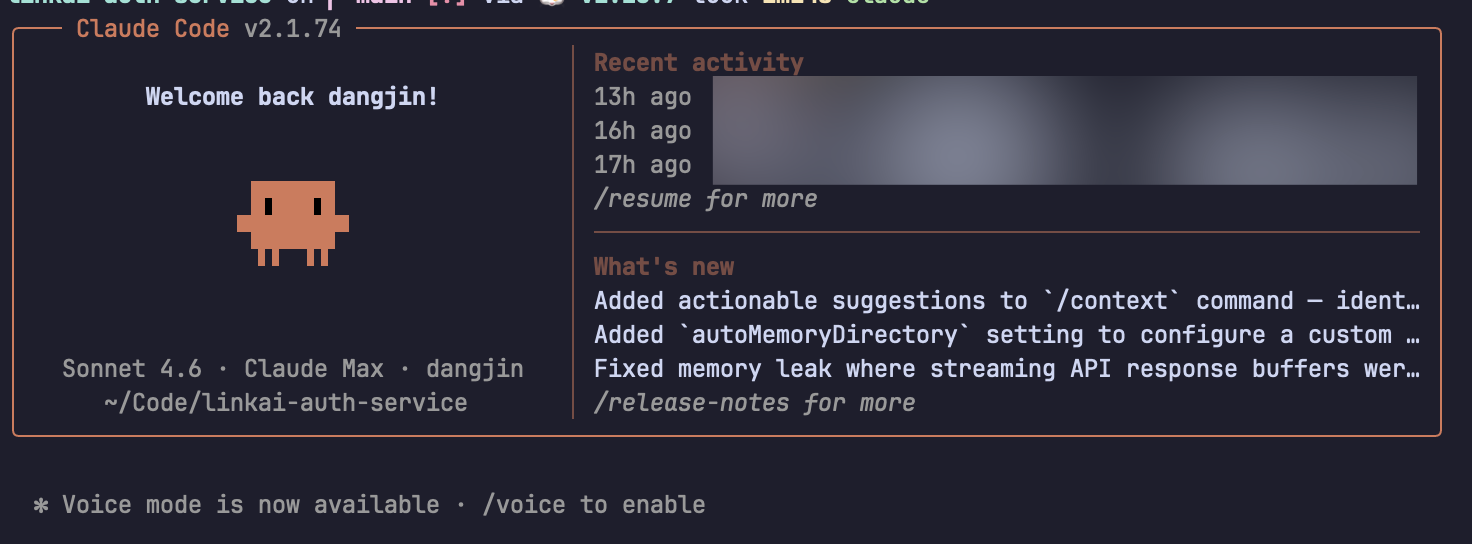Select the v2.1.74 version number

(292, 29)
